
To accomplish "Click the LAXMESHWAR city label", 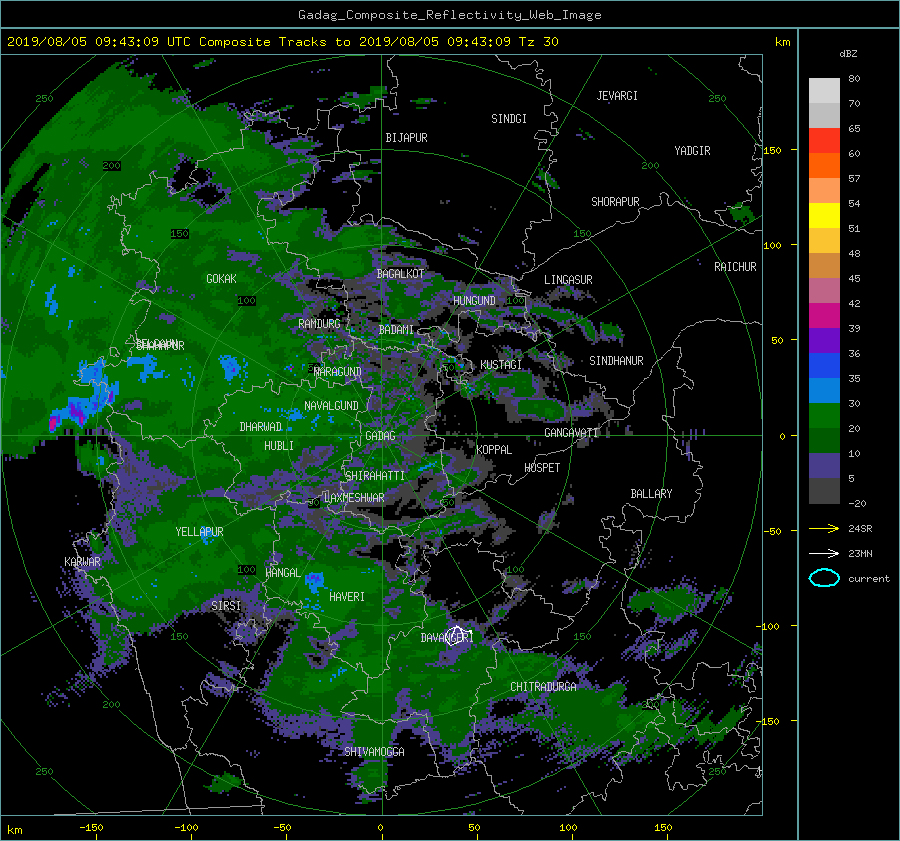I will (354, 498).
